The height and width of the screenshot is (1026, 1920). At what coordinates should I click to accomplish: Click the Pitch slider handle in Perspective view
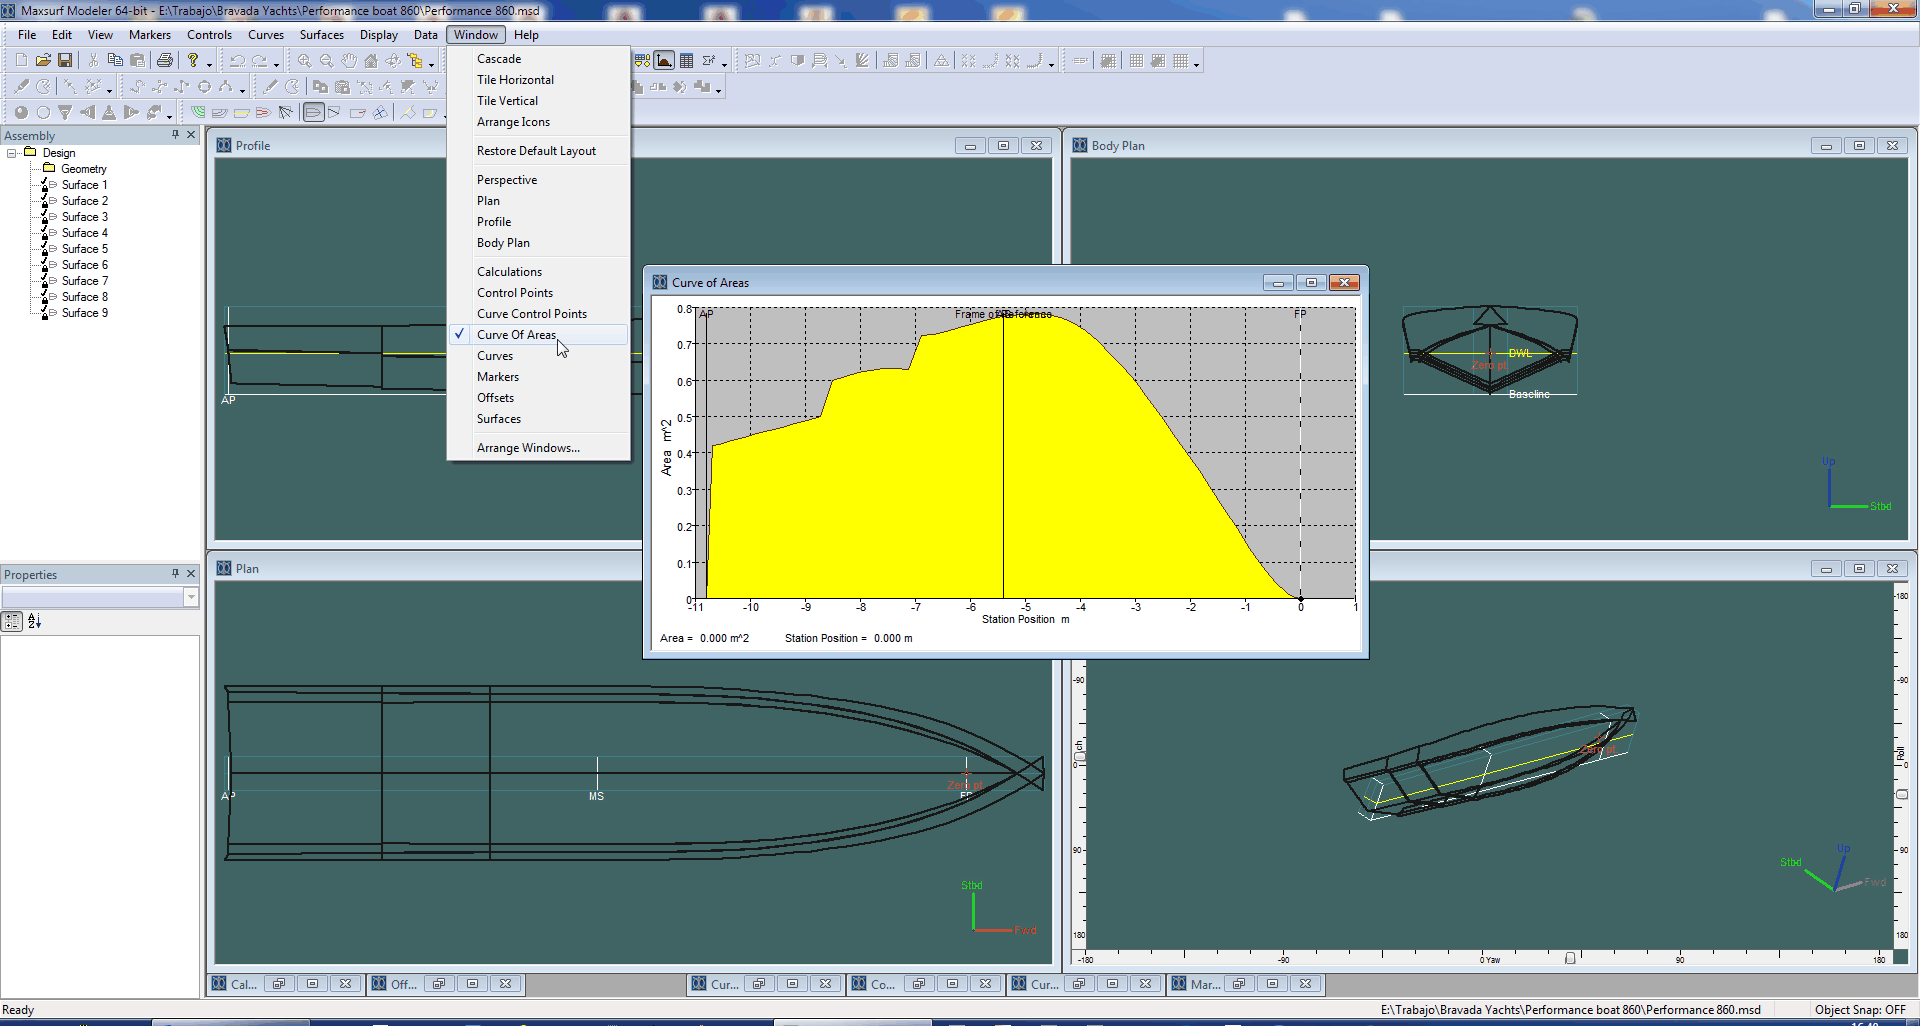(x=1079, y=755)
